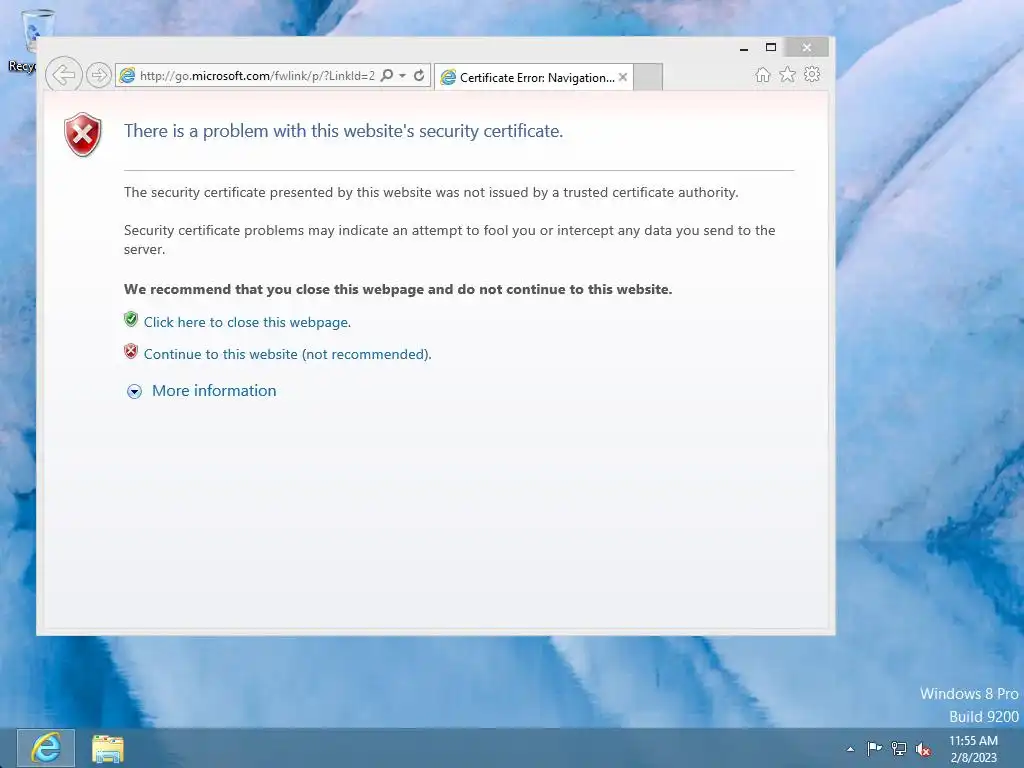
Task: Click the certificate problem heading text
Action: 344,131
